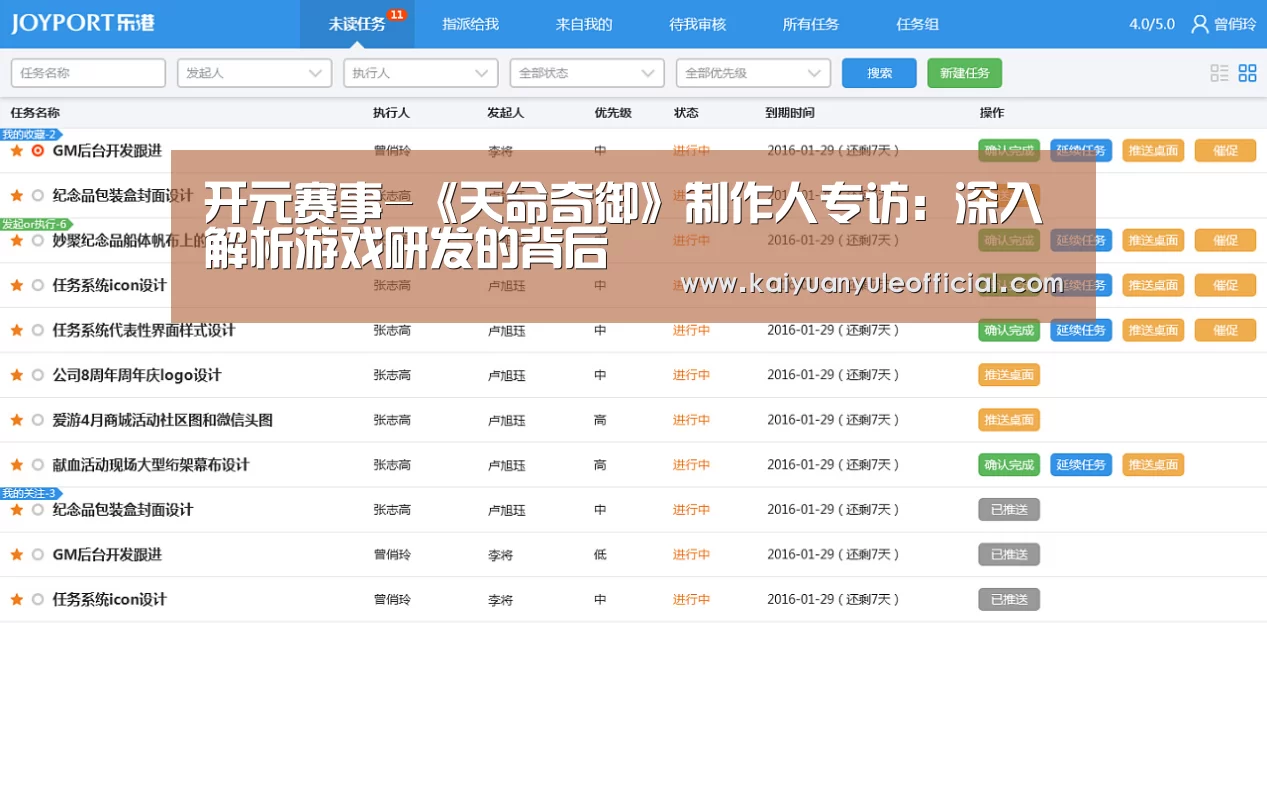Select radio for 任务系统icon设计 by 曾俏玲
Image resolution: width=1267 pixels, height=792 pixels.
38,600
